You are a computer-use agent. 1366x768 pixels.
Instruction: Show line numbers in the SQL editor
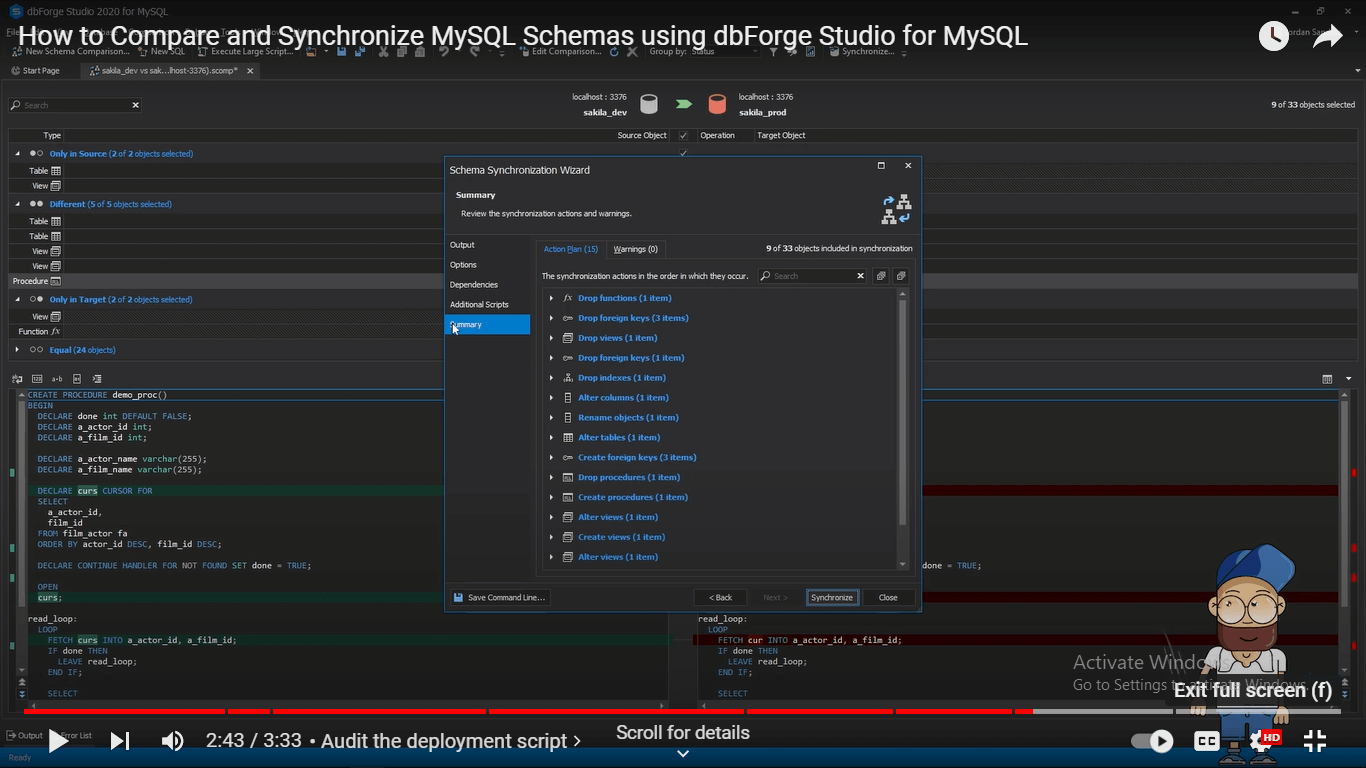37,379
